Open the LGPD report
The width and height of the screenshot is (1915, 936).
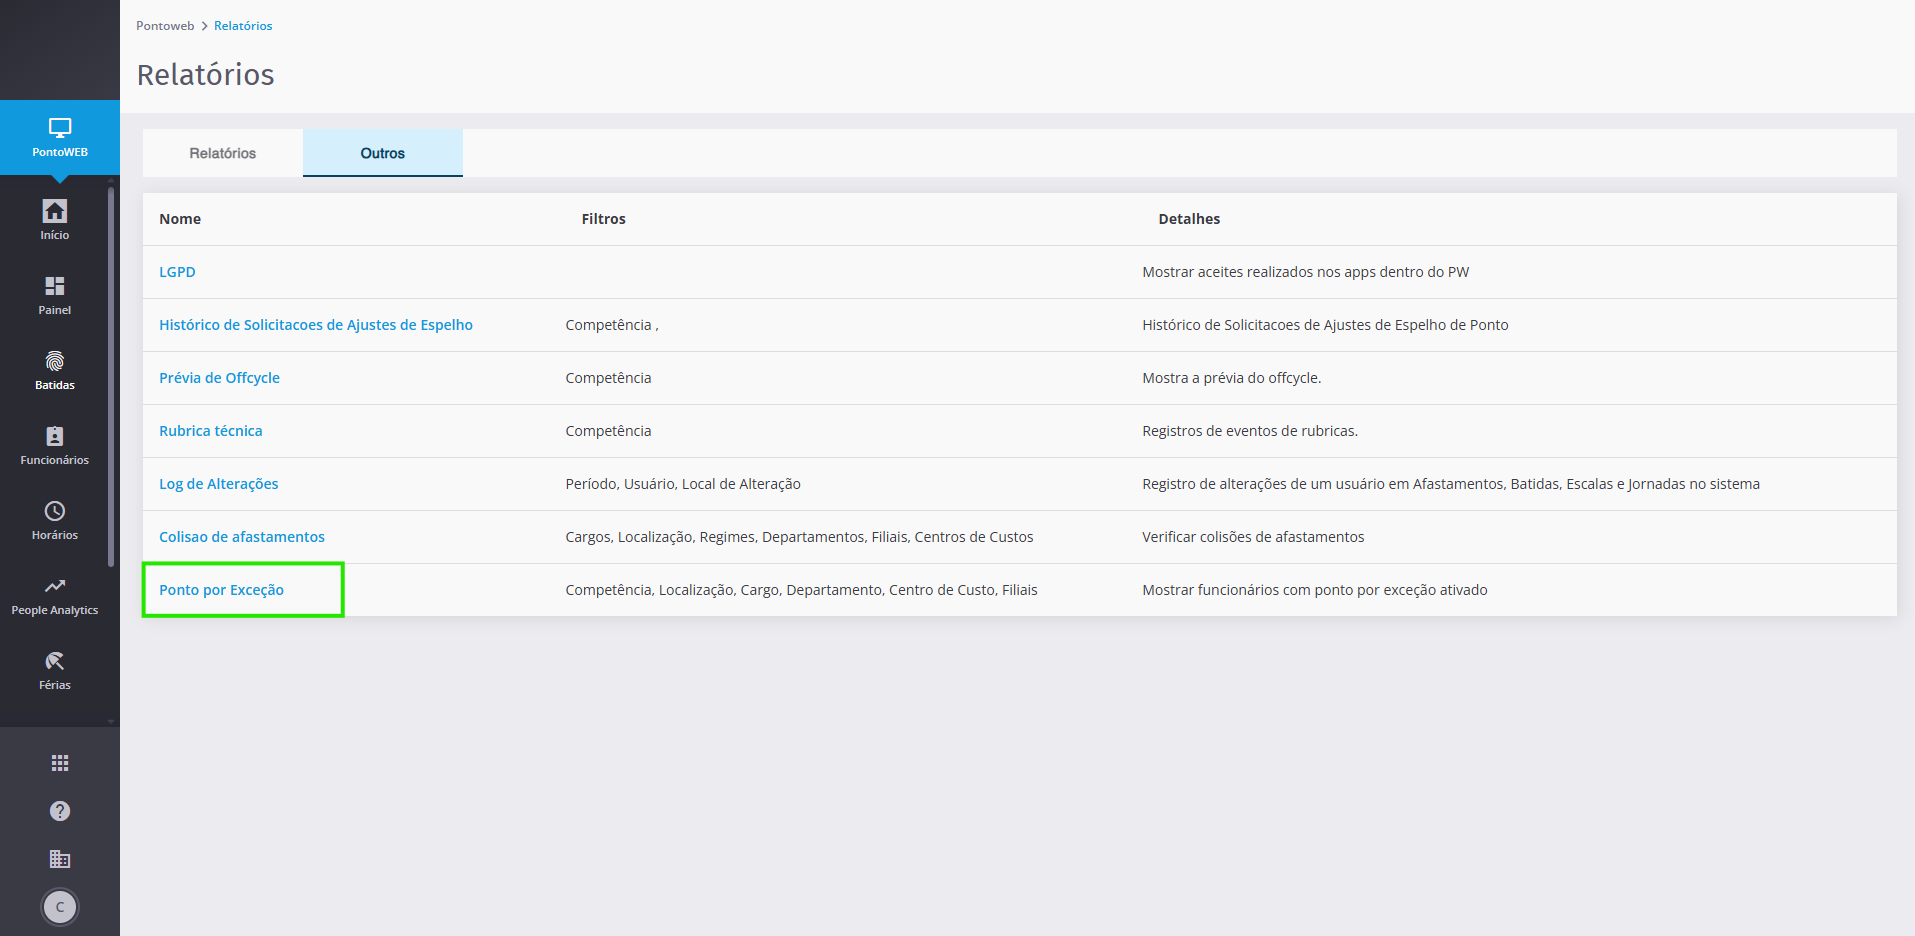point(177,272)
